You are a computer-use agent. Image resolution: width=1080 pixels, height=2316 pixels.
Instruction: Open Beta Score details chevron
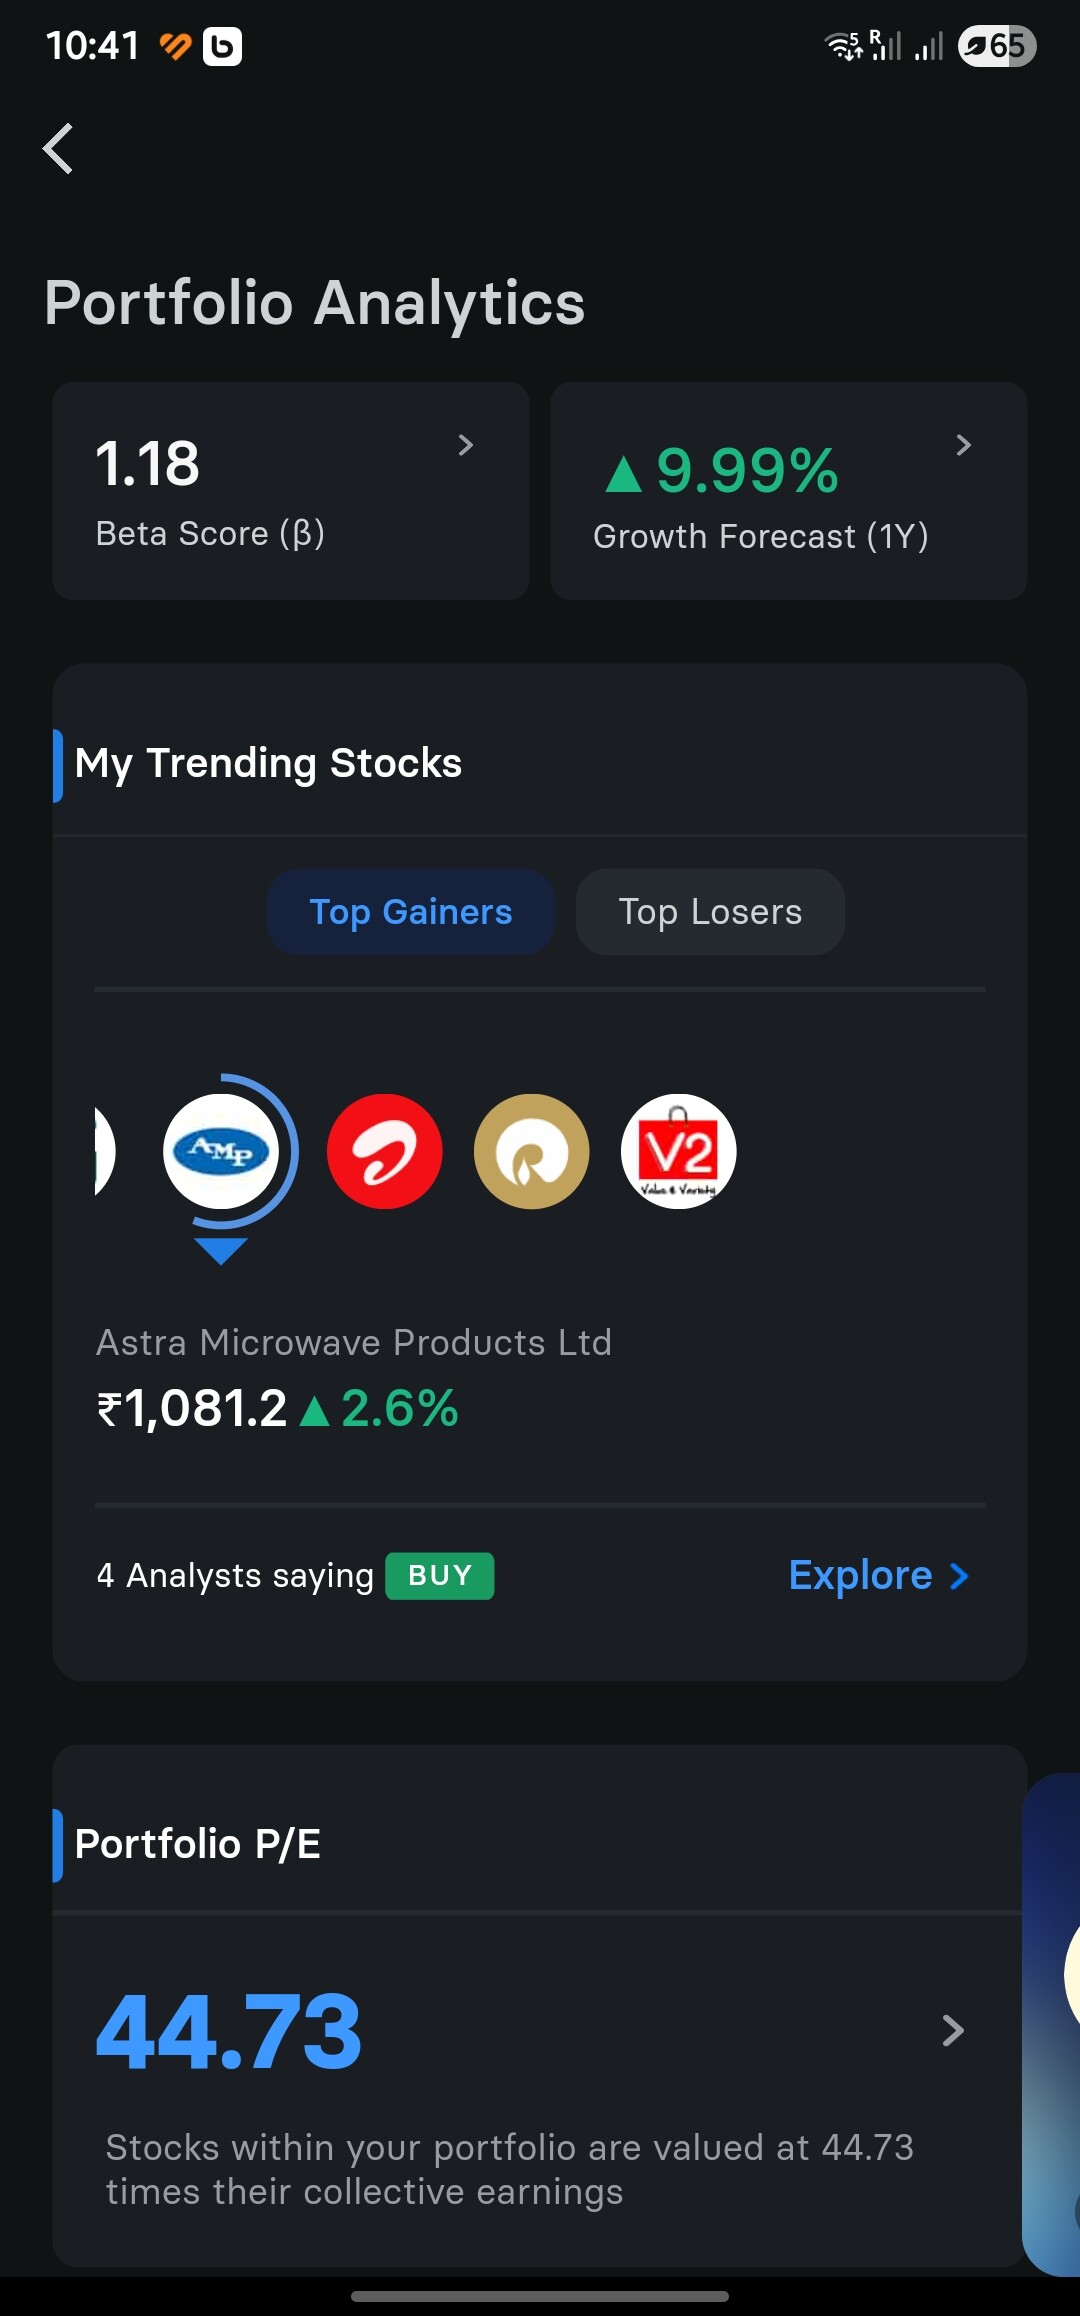[x=465, y=445]
